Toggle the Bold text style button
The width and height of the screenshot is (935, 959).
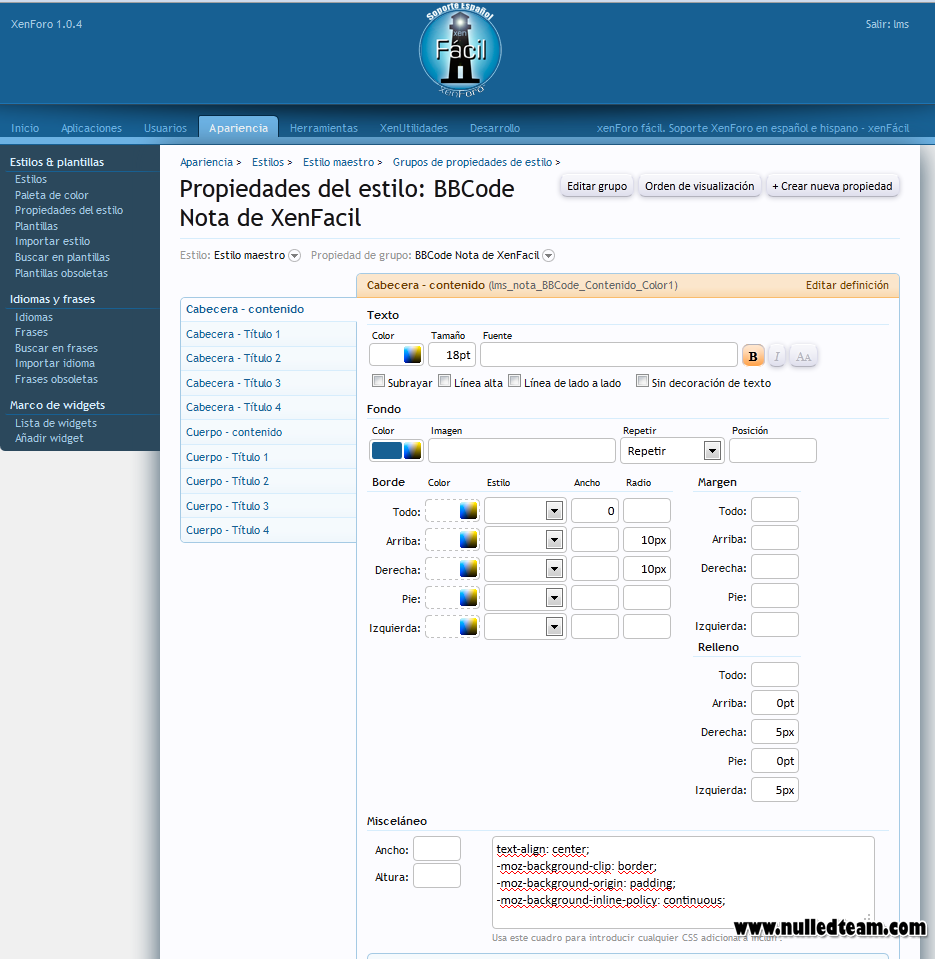(753, 356)
